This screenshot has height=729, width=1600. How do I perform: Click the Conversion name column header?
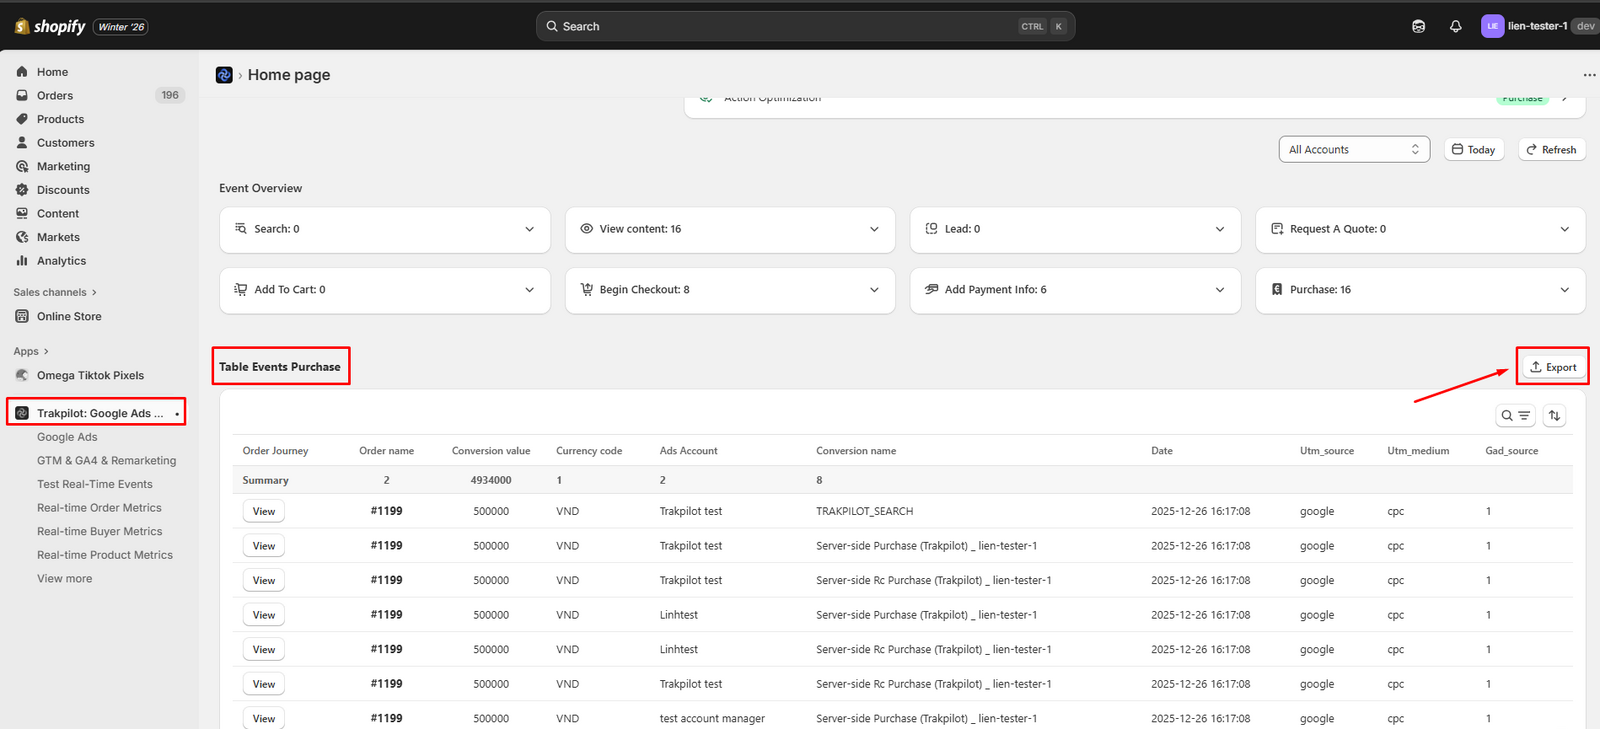click(x=856, y=451)
